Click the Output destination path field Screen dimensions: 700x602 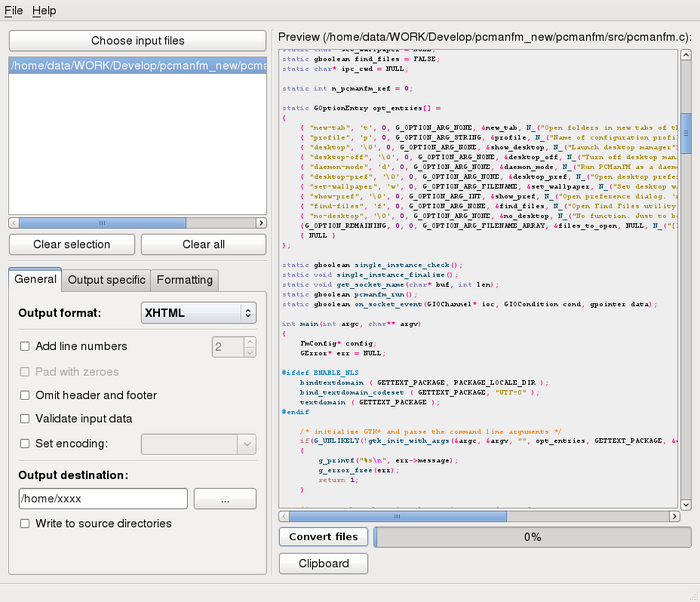point(103,498)
